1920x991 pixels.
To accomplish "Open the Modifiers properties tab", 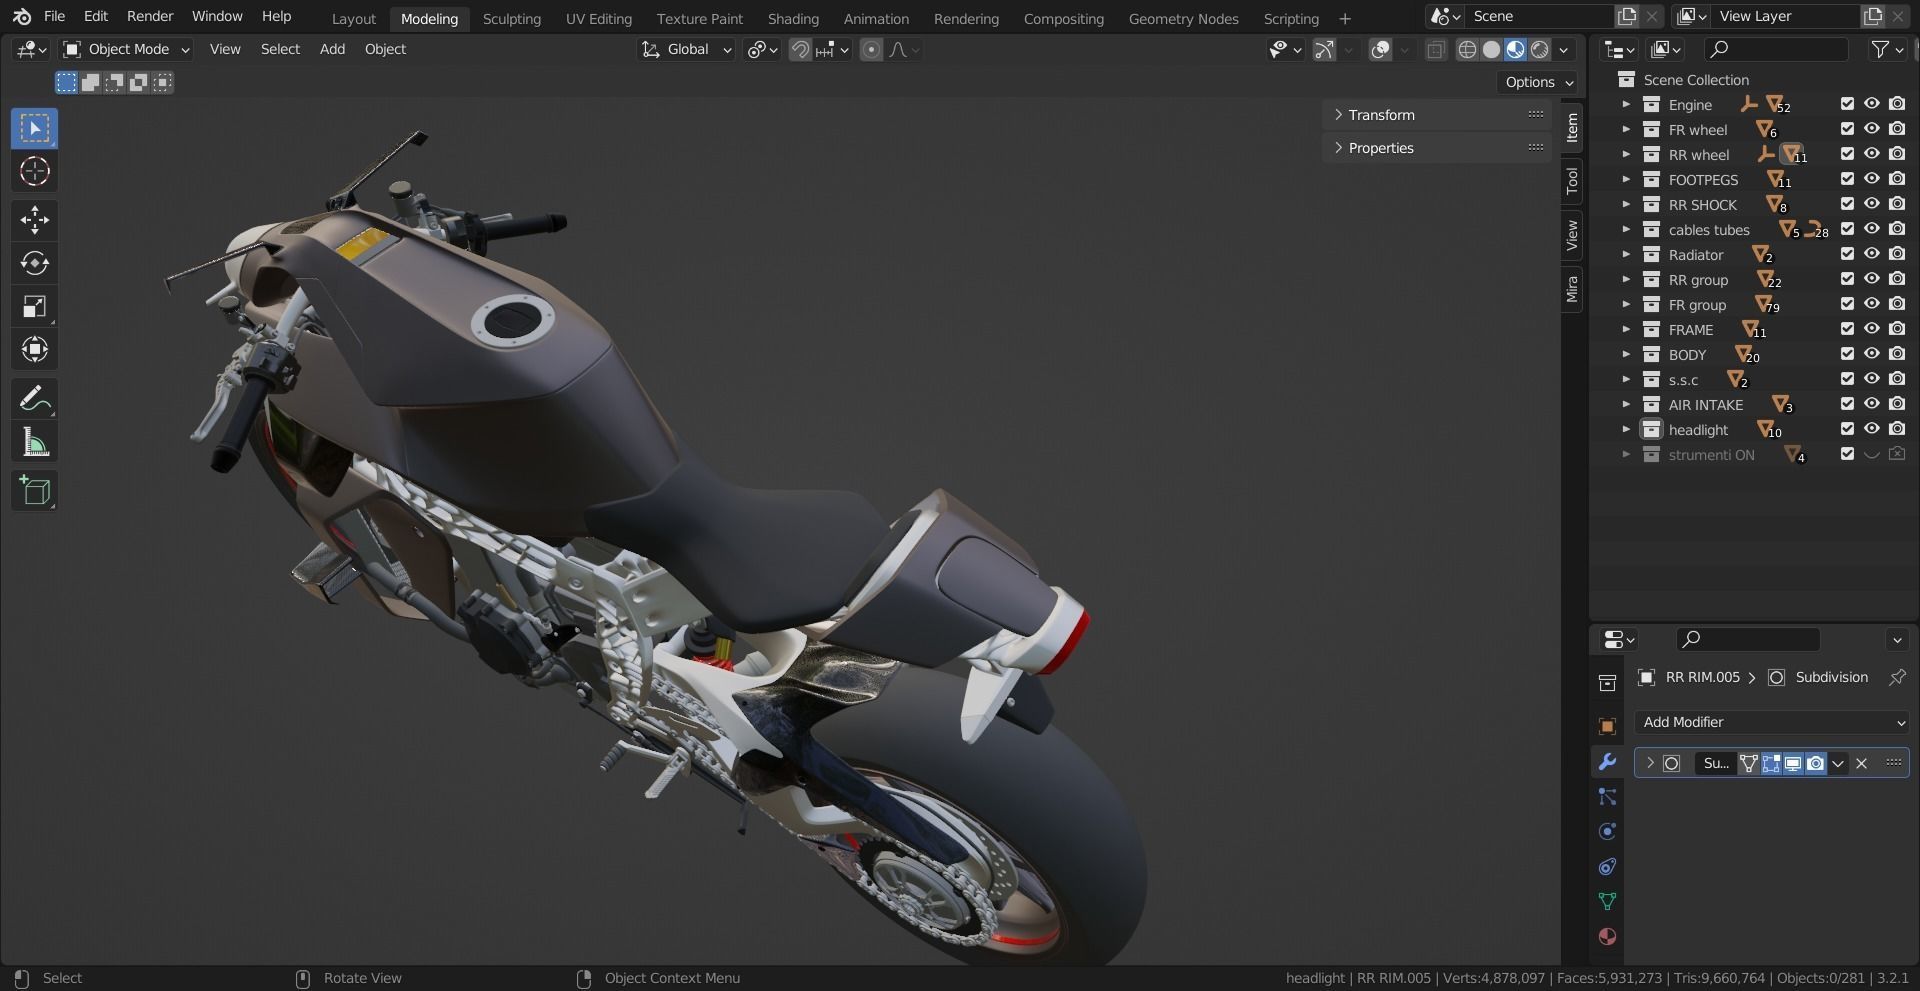I will [1607, 762].
